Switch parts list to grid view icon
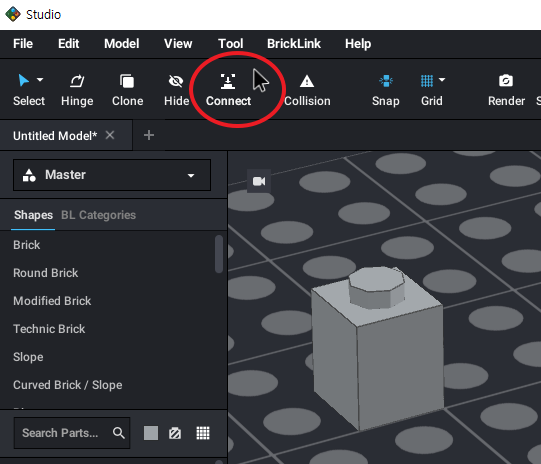This screenshot has width=541, height=464. (203, 433)
